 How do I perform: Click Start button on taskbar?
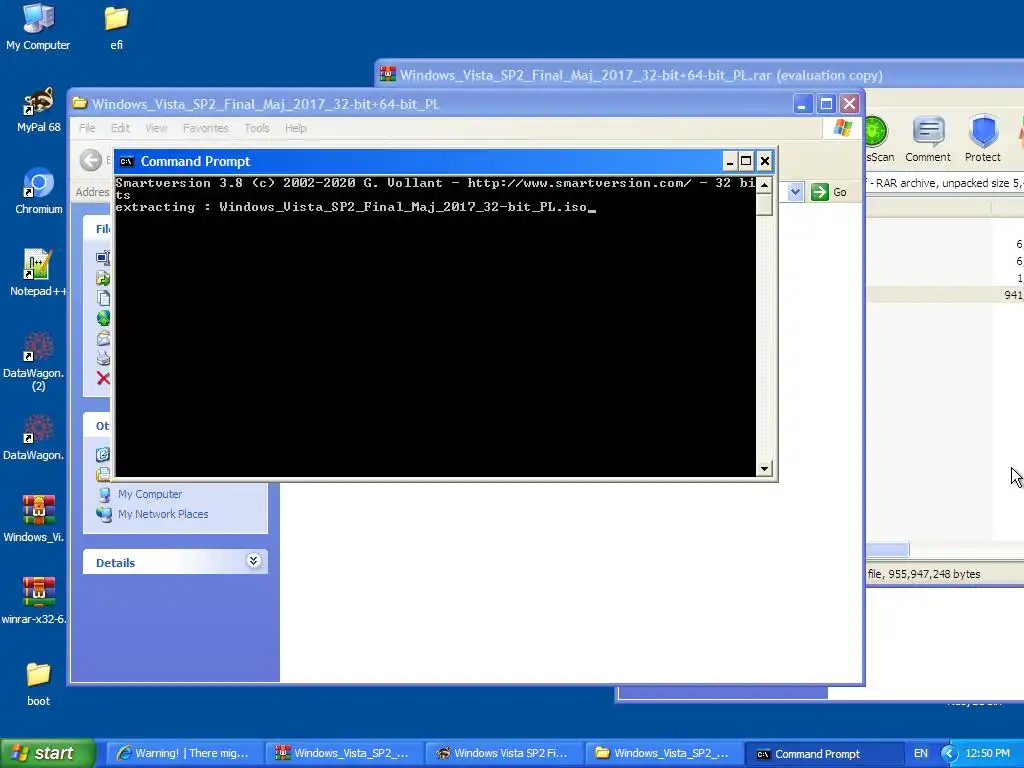[x=47, y=753]
